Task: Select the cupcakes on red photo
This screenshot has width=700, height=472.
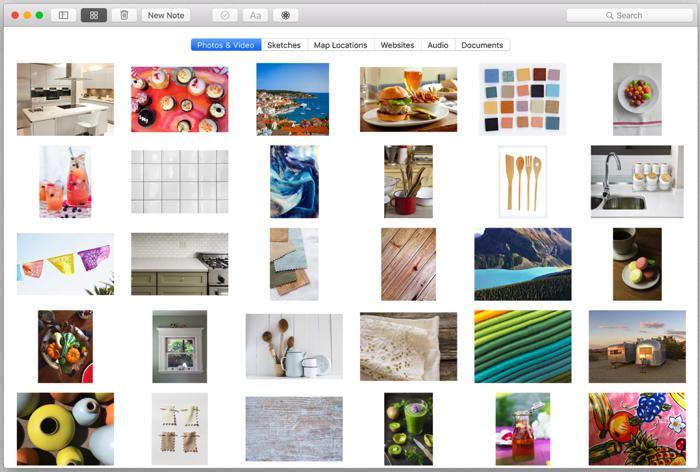Action: [179, 99]
